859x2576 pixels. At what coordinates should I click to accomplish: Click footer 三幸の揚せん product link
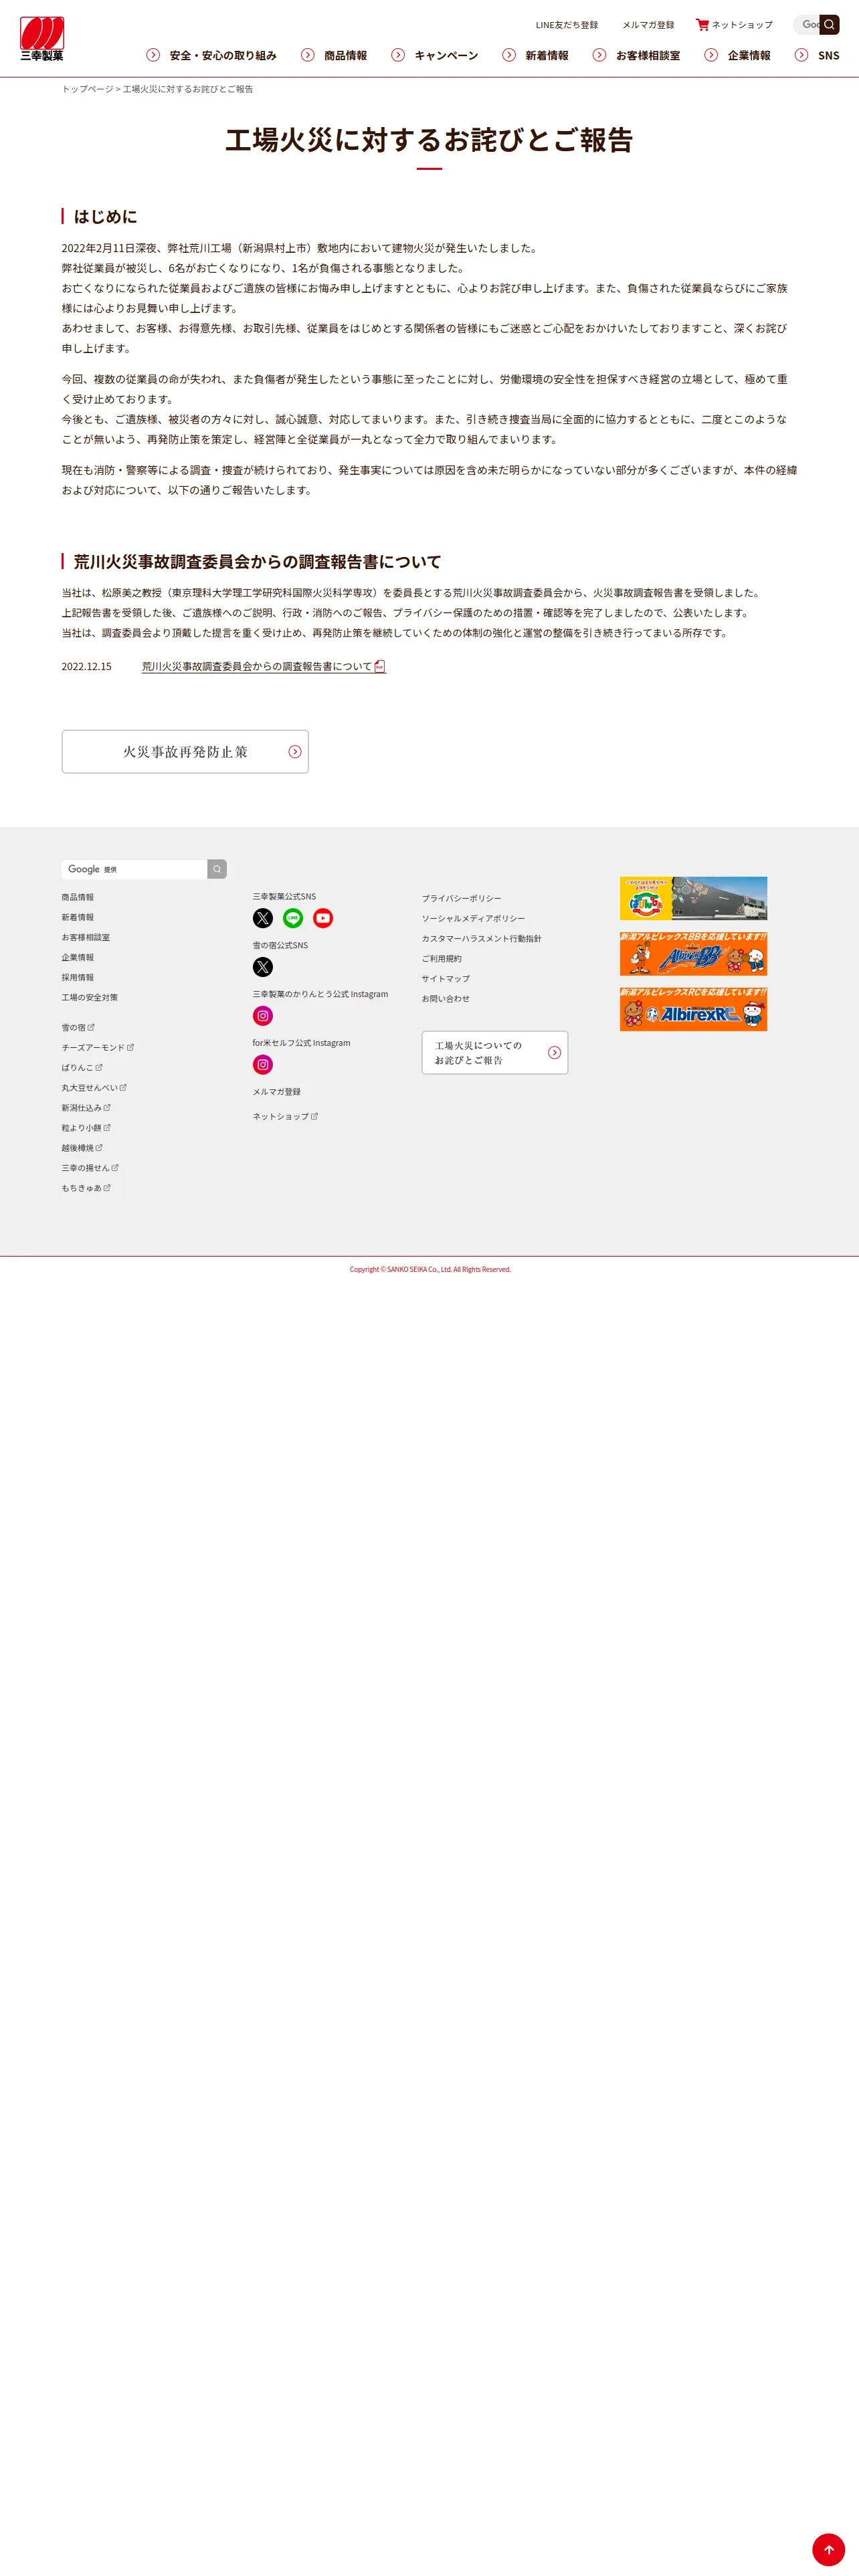(85, 1168)
